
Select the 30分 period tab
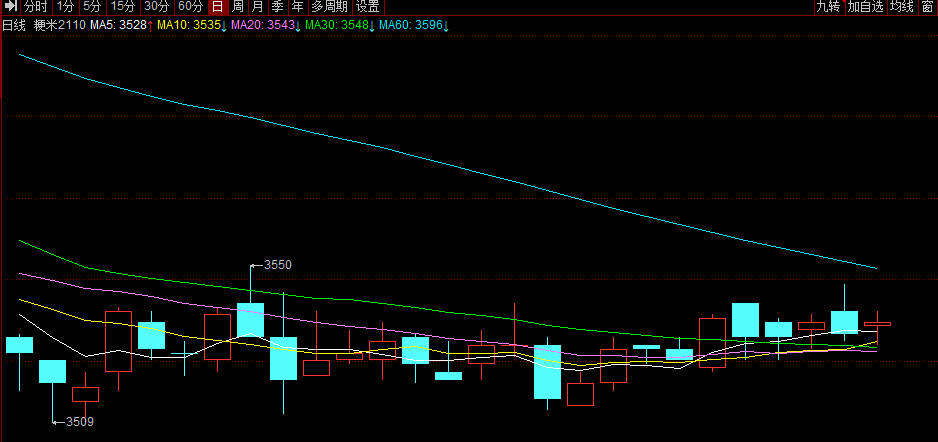[x=157, y=7]
